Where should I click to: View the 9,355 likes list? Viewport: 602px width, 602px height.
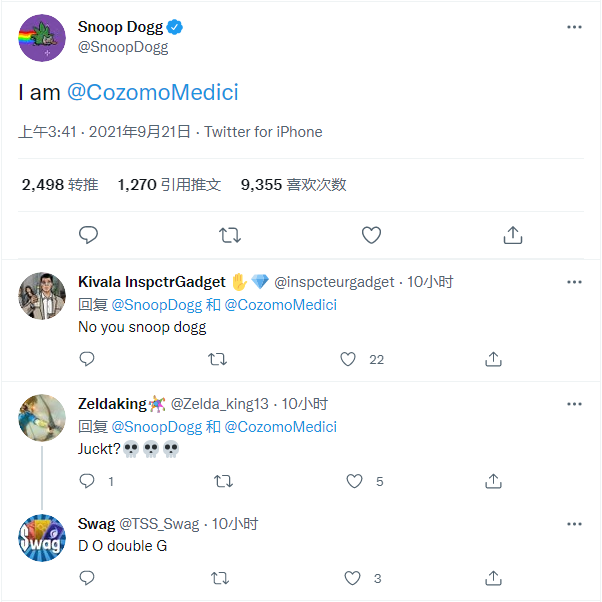click(x=293, y=184)
